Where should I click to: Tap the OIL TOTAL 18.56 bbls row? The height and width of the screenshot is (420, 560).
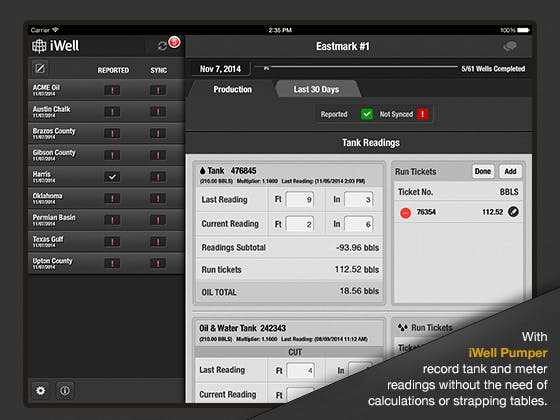pos(289,292)
